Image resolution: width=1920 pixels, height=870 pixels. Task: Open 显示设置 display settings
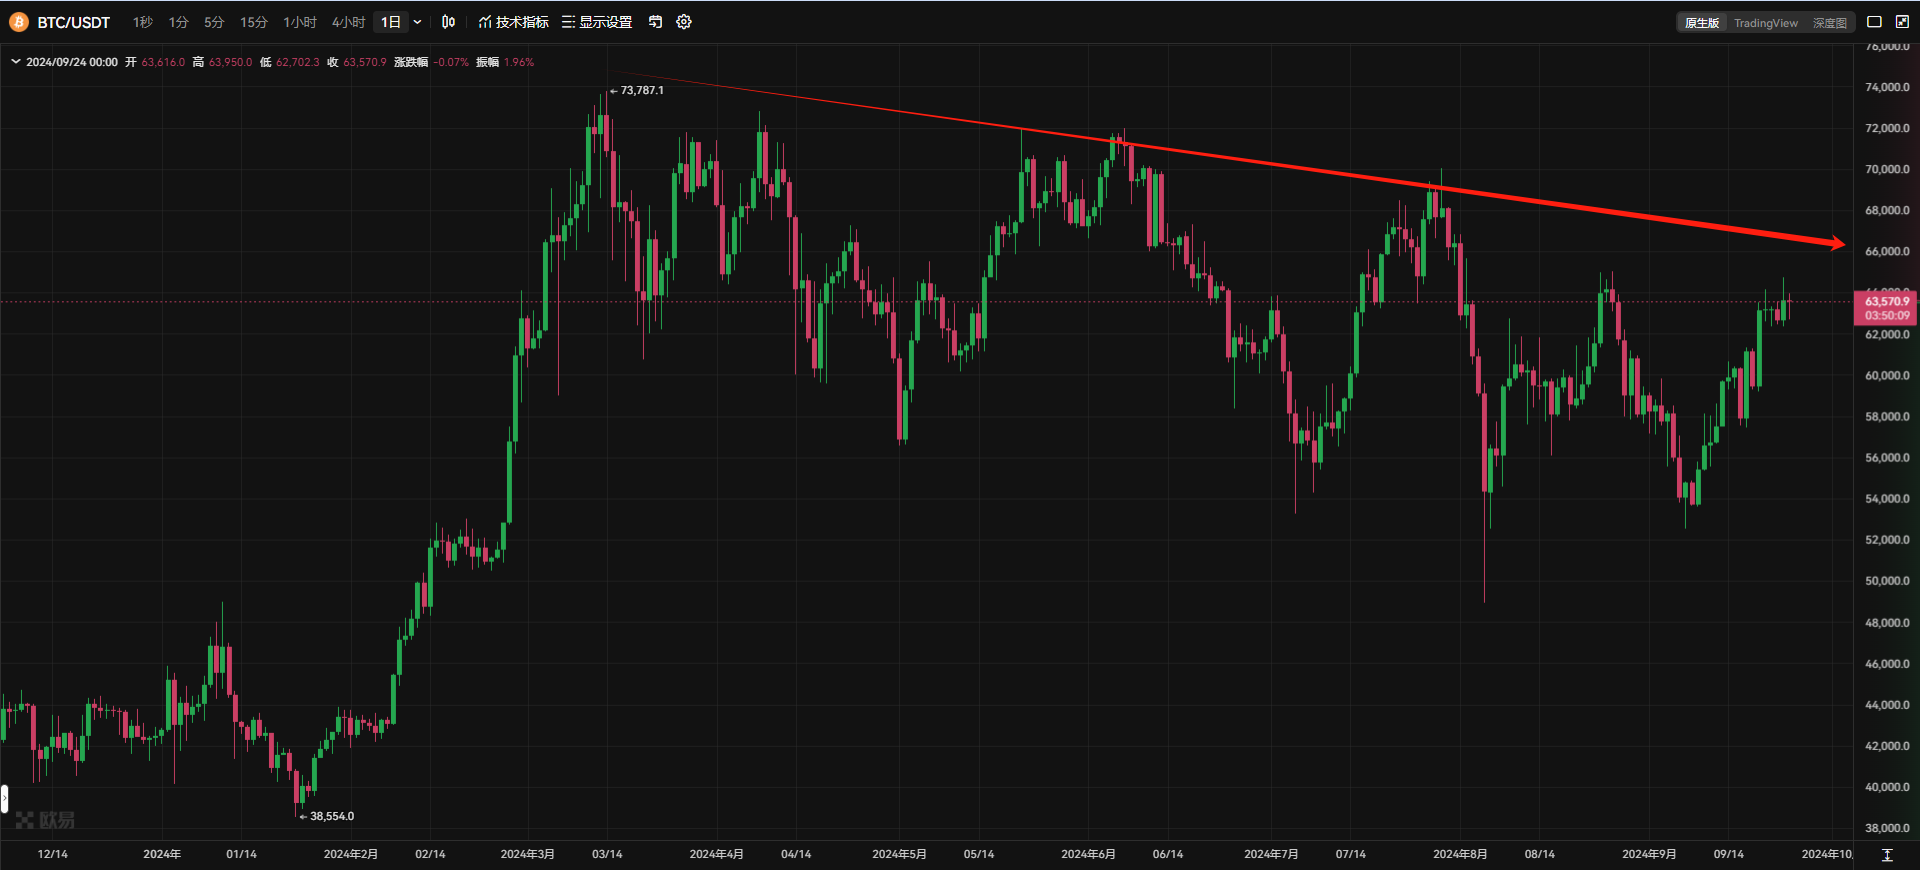coord(597,22)
